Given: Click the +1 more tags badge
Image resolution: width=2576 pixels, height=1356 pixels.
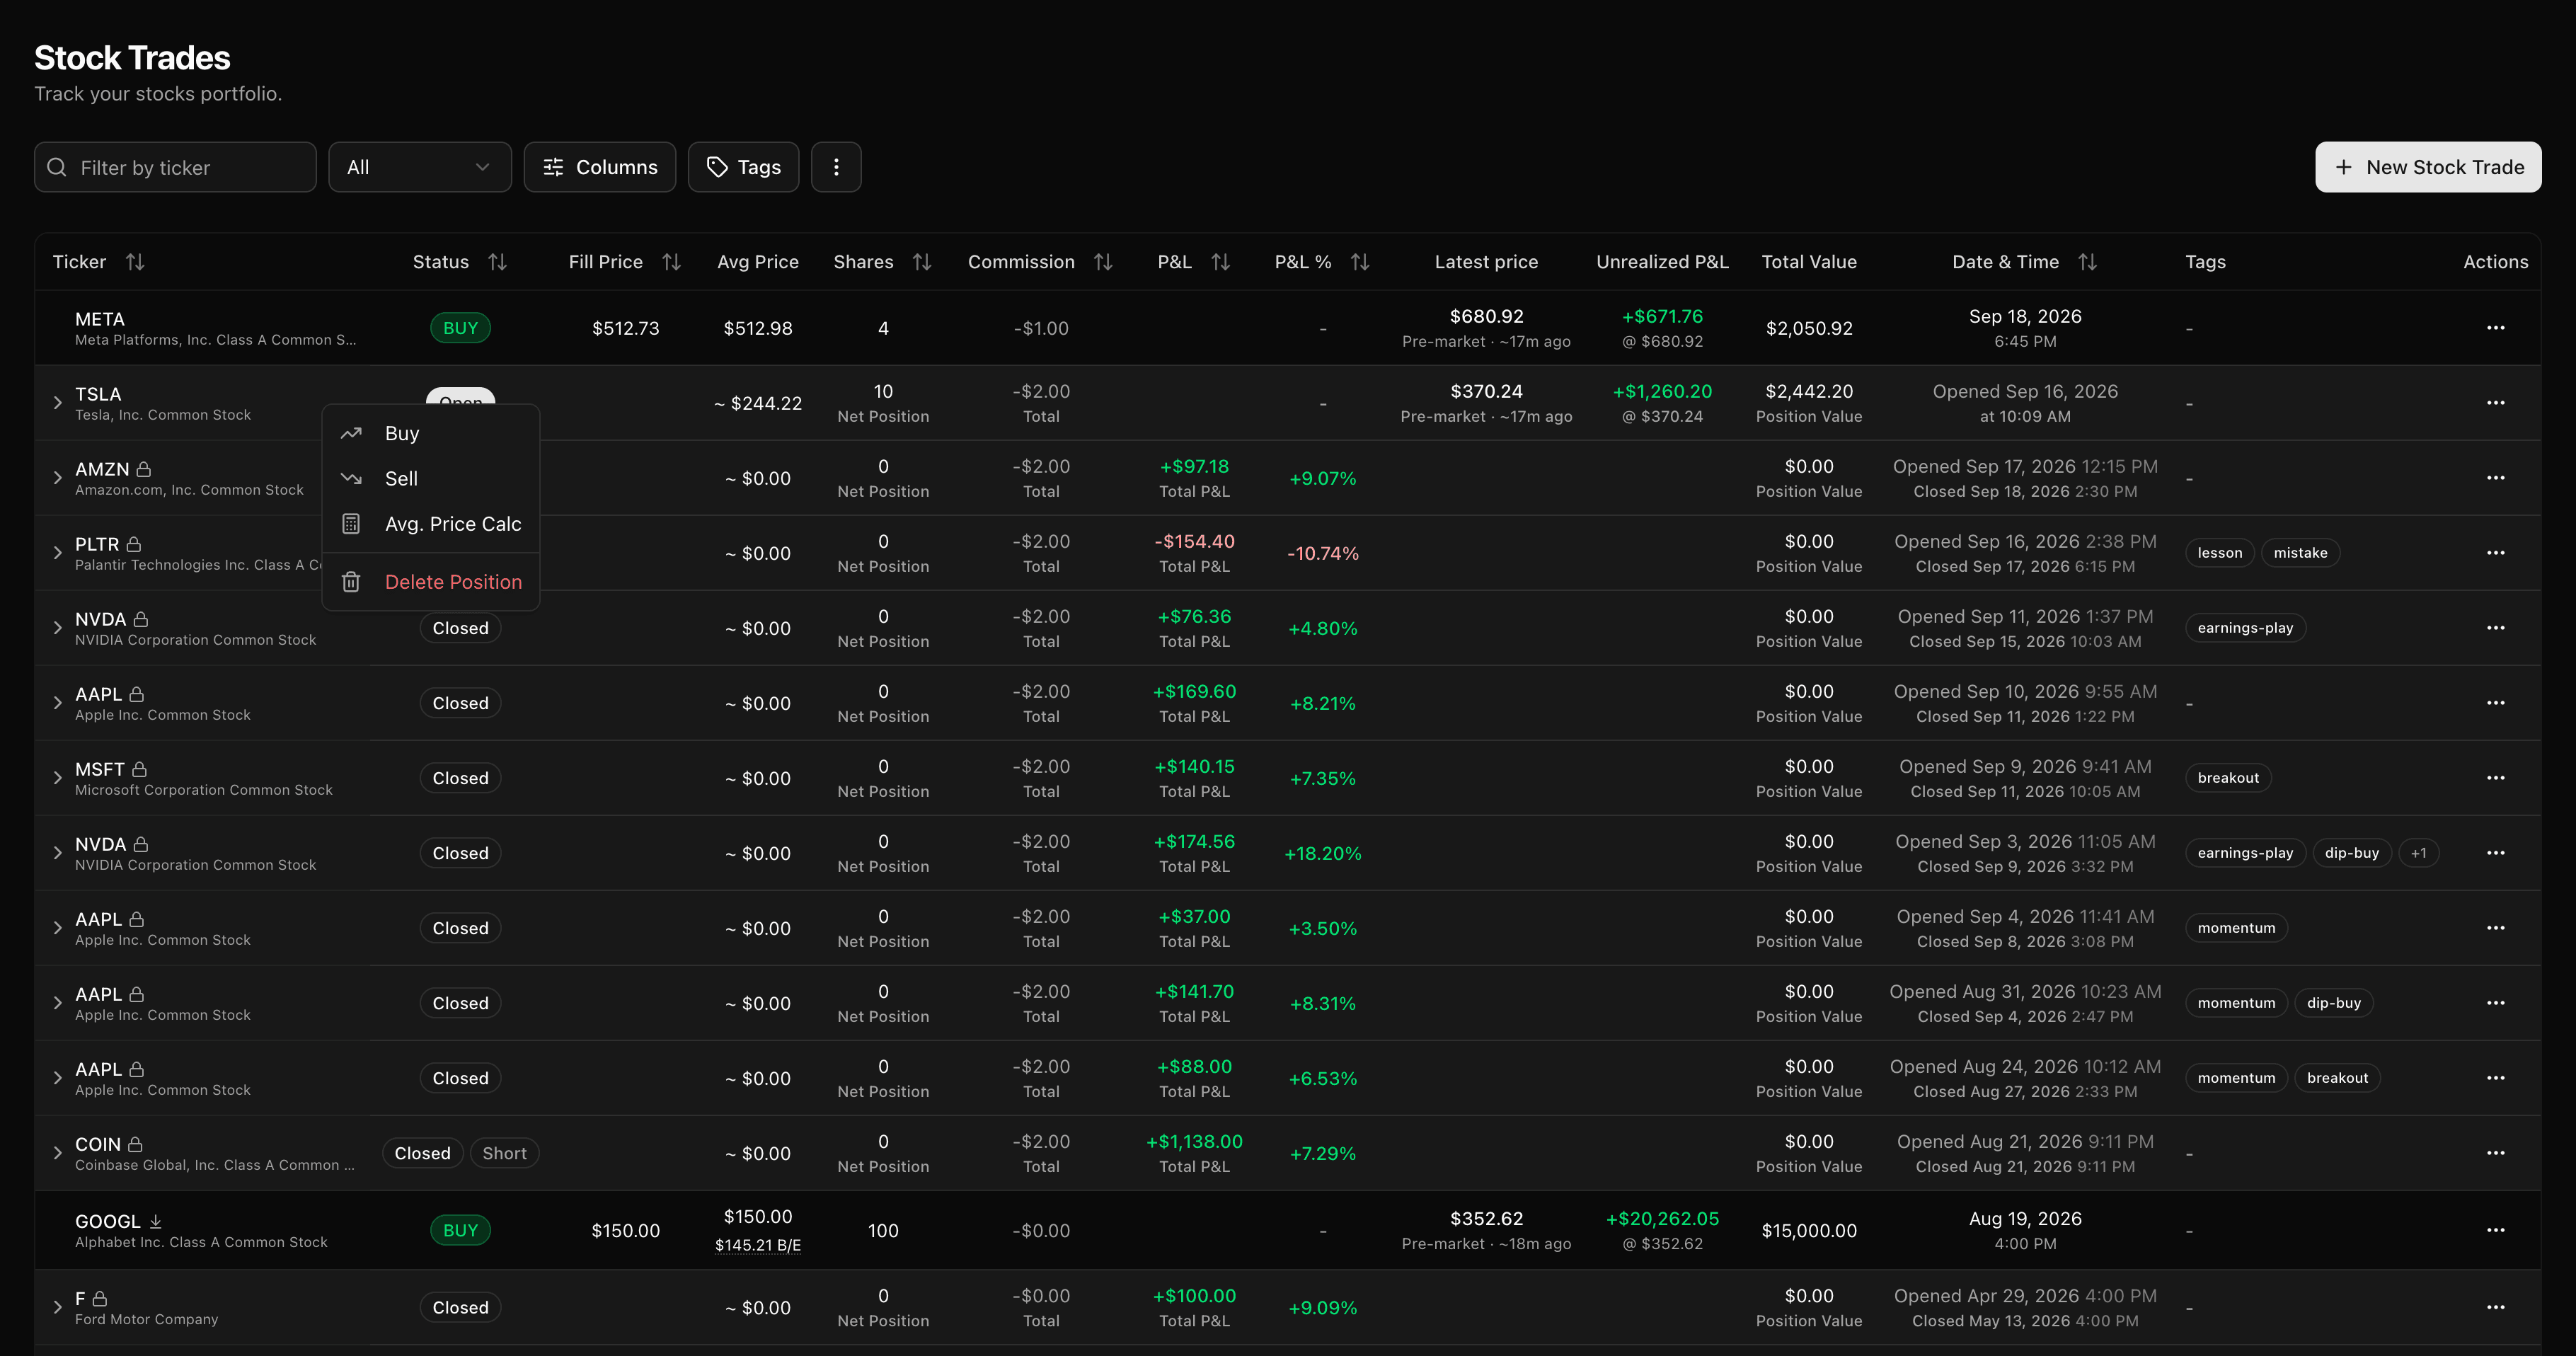Looking at the screenshot, I should click(2418, 853).
